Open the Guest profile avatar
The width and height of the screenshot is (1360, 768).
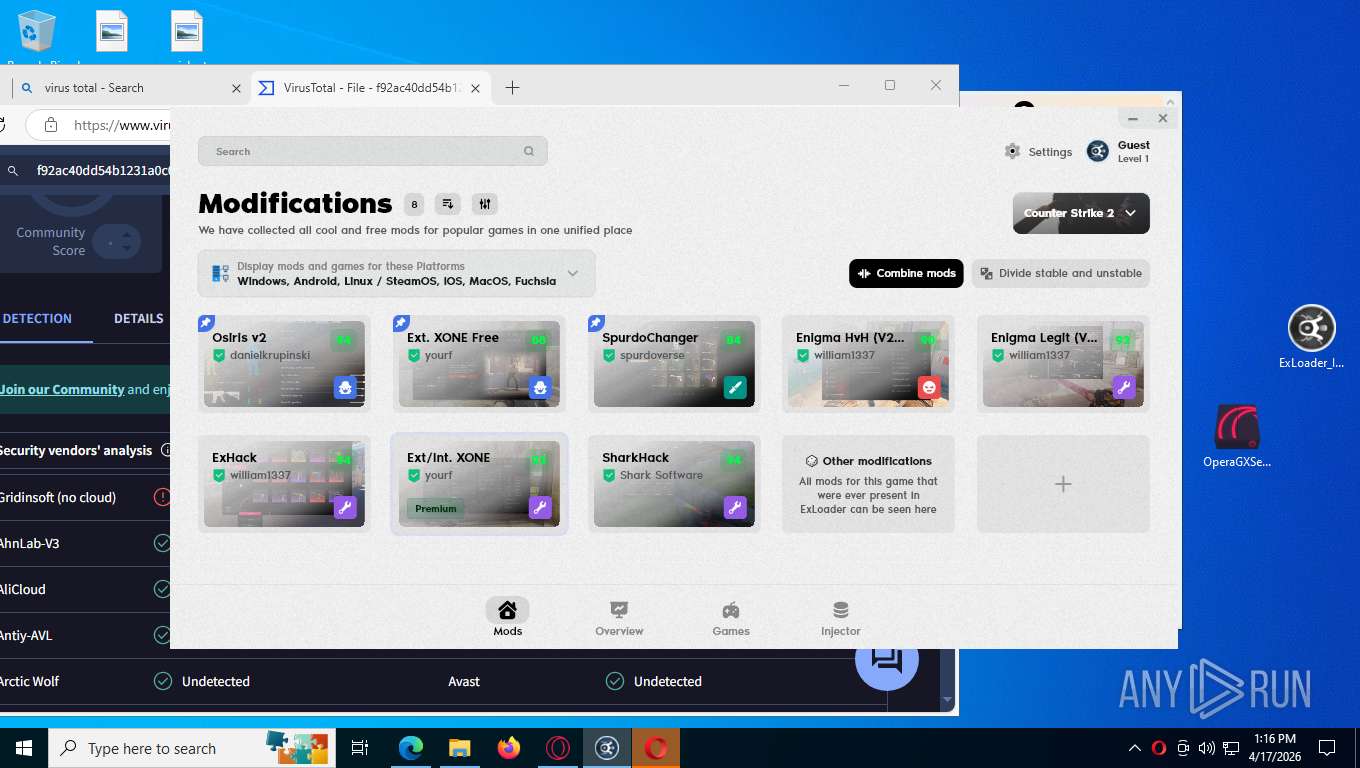coord(1098,151)
